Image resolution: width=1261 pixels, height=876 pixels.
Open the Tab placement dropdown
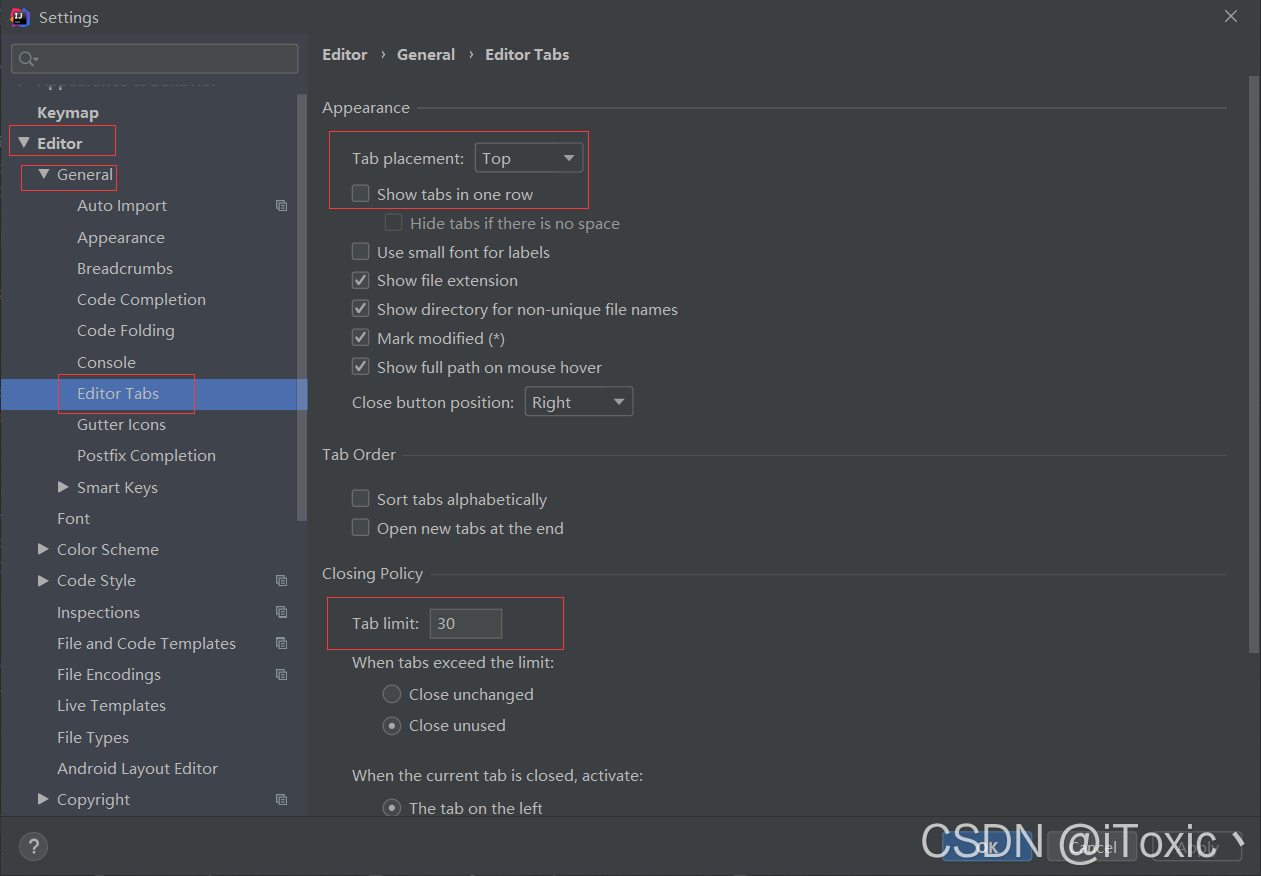click(x=529, y=157)
